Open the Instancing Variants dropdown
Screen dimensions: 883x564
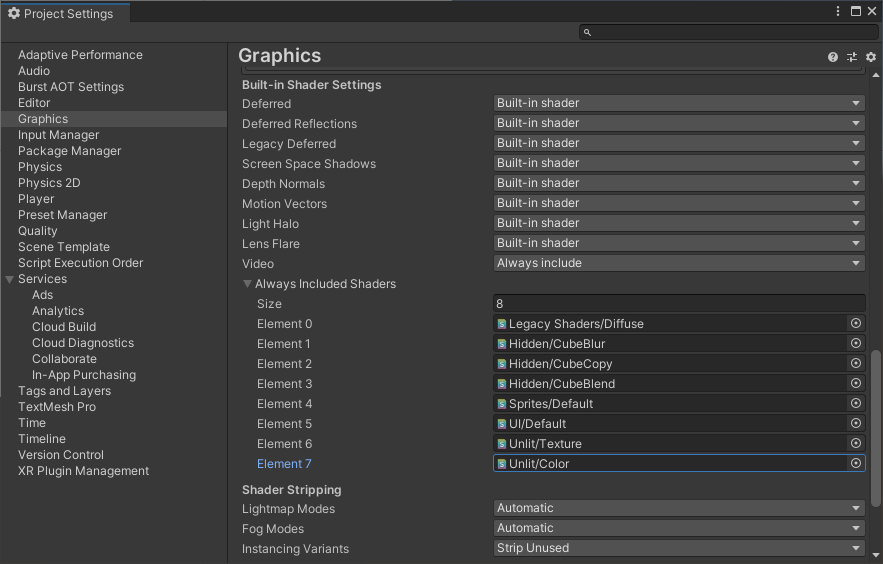pyautogui.click(x=679, y=548)
